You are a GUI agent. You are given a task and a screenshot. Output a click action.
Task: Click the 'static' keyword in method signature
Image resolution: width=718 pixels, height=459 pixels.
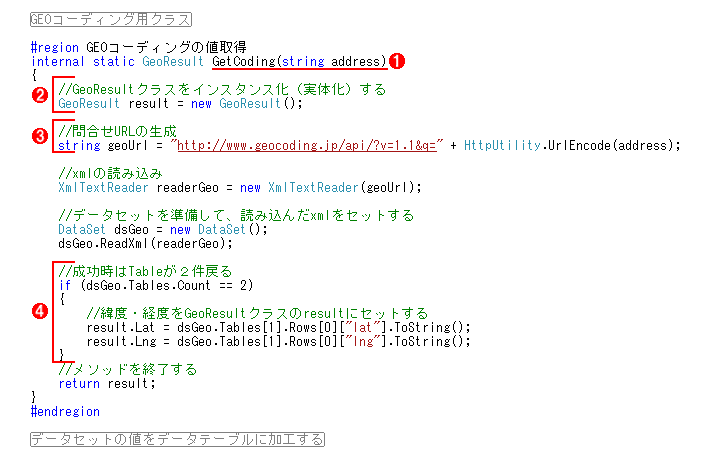114,61
